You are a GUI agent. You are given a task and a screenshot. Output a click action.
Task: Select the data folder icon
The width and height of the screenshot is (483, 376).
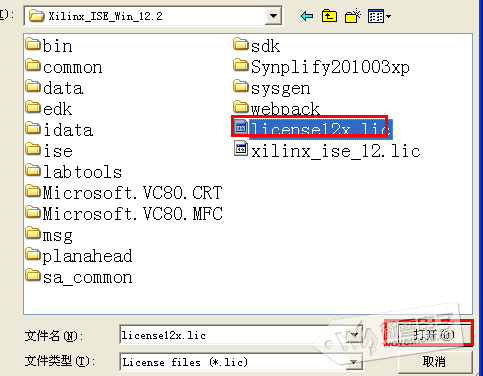coord(33,86)
